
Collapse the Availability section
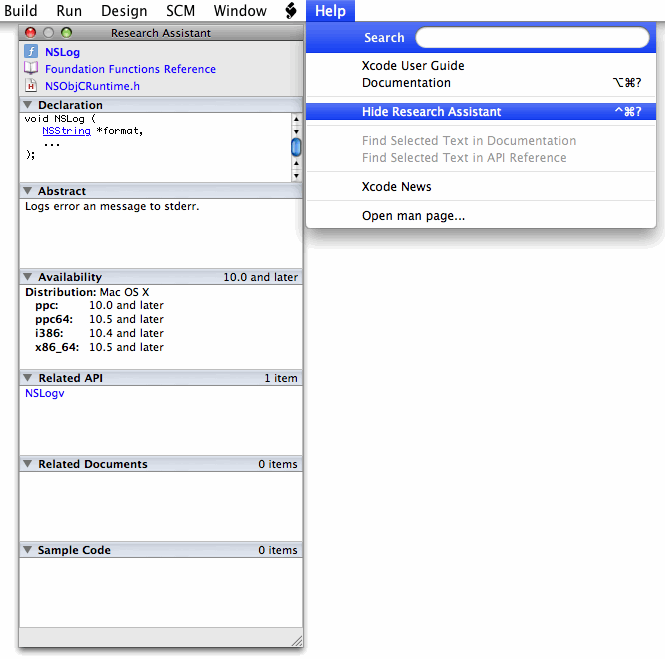pyautogui.click(x=28, y=276)
